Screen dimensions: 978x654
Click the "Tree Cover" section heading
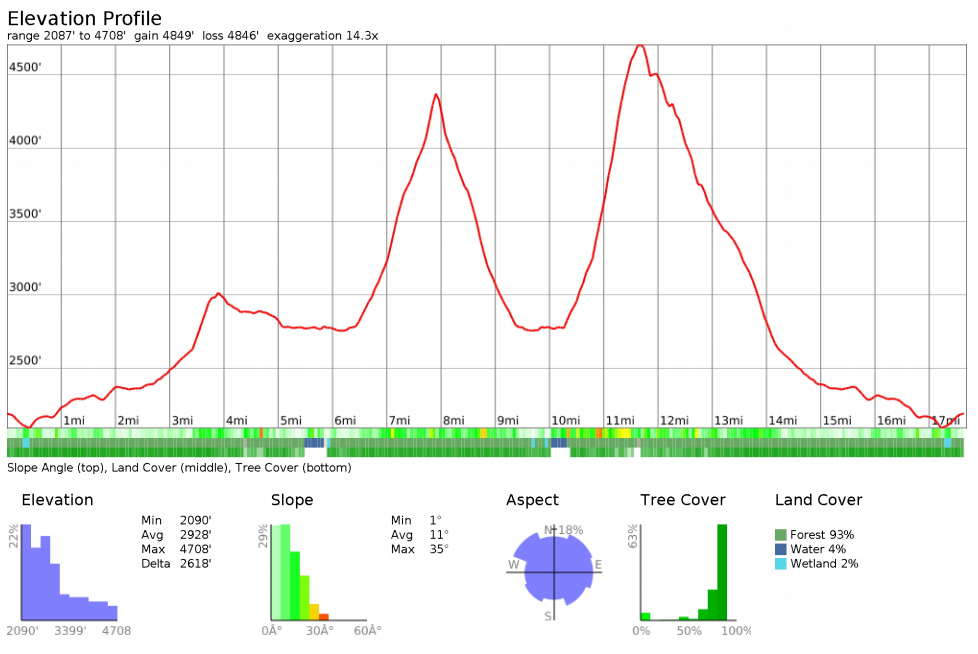(x=683, y=500)
